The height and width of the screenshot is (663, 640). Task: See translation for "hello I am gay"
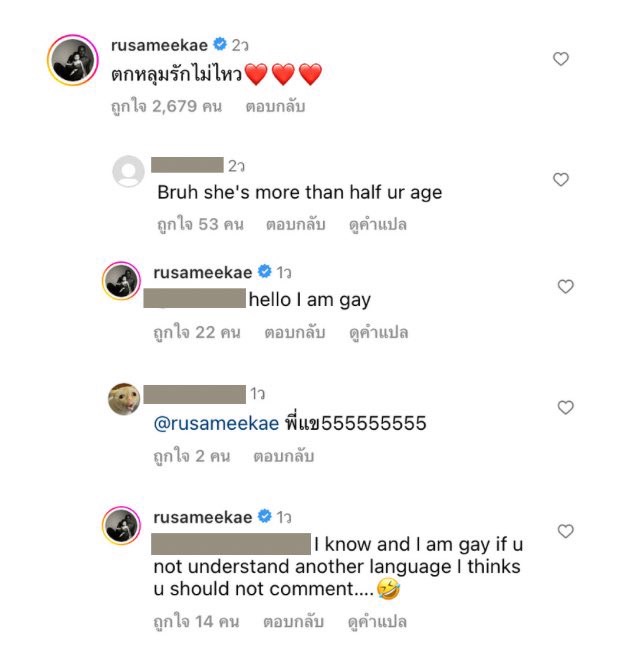pyautogui.click(x=379, y=332)
